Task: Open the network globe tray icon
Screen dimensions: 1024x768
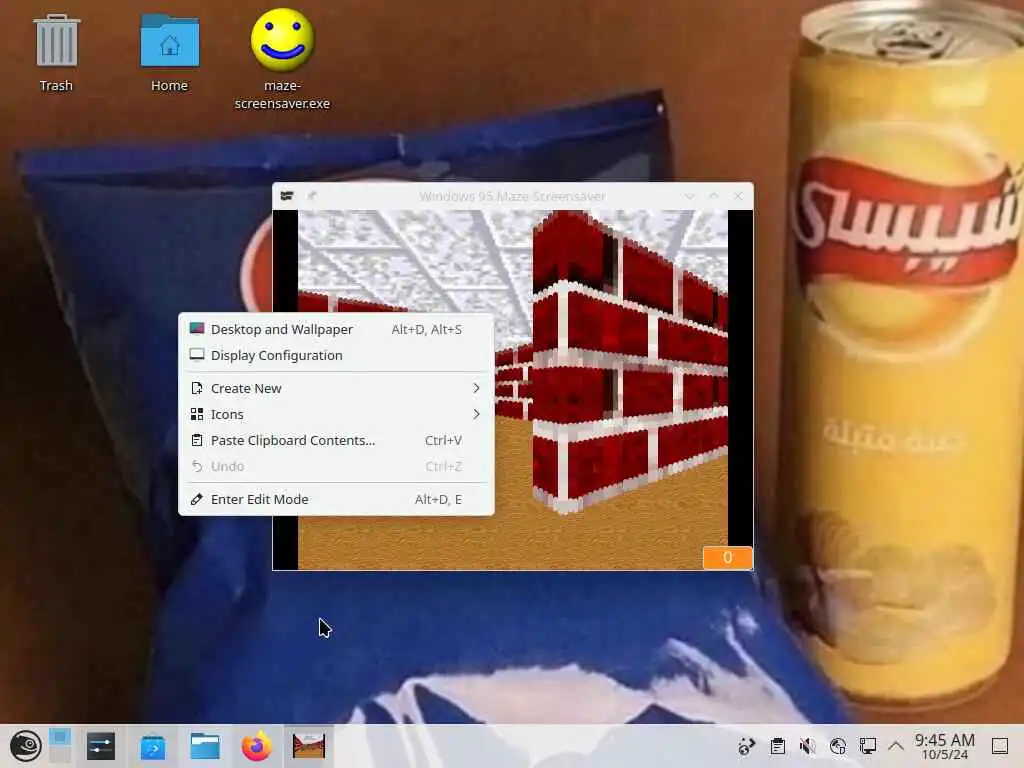Action: point(837,746)
